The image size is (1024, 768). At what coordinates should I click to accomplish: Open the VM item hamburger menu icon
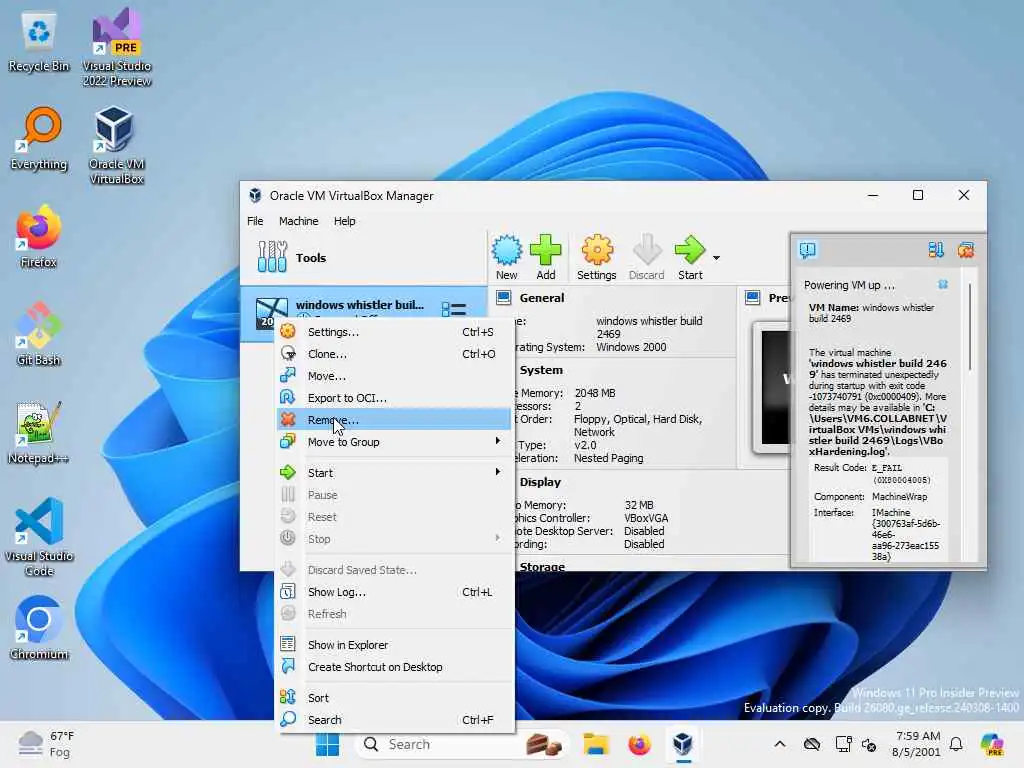pos(454,309)
